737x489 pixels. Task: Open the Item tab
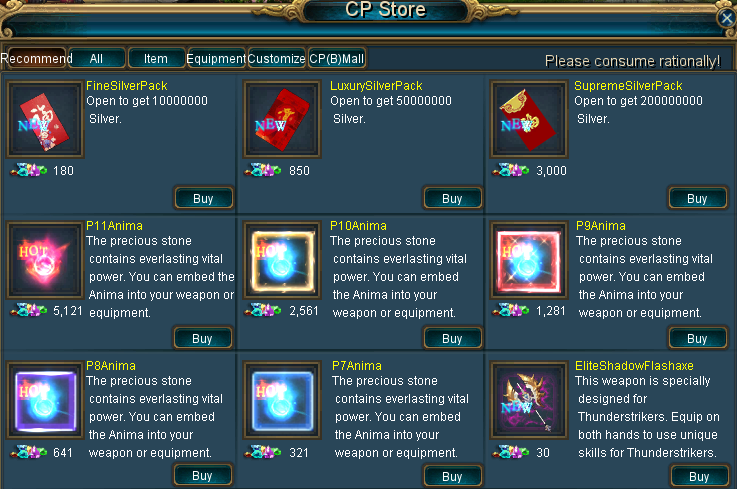(156, 58)
